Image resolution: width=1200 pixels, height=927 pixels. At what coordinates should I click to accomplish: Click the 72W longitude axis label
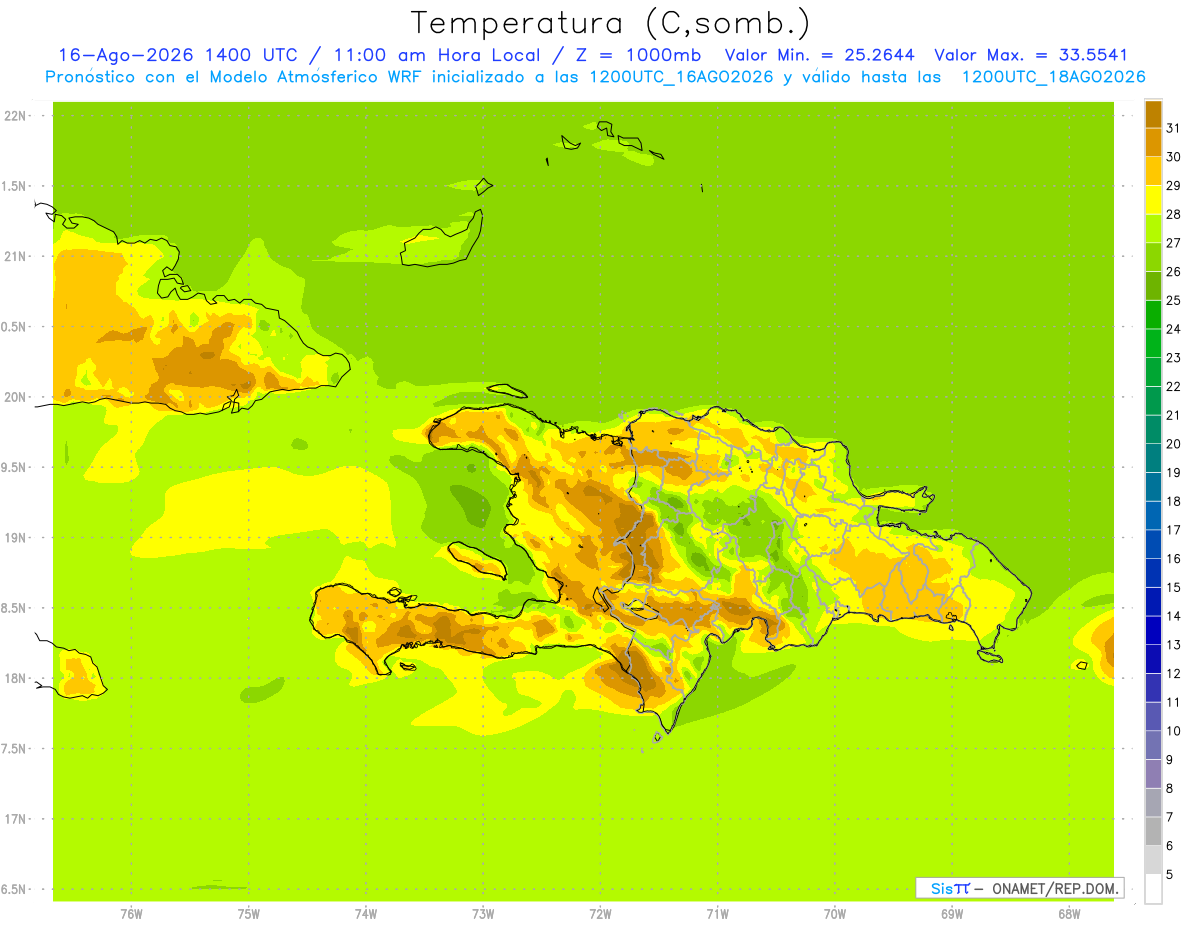point(601,913)
